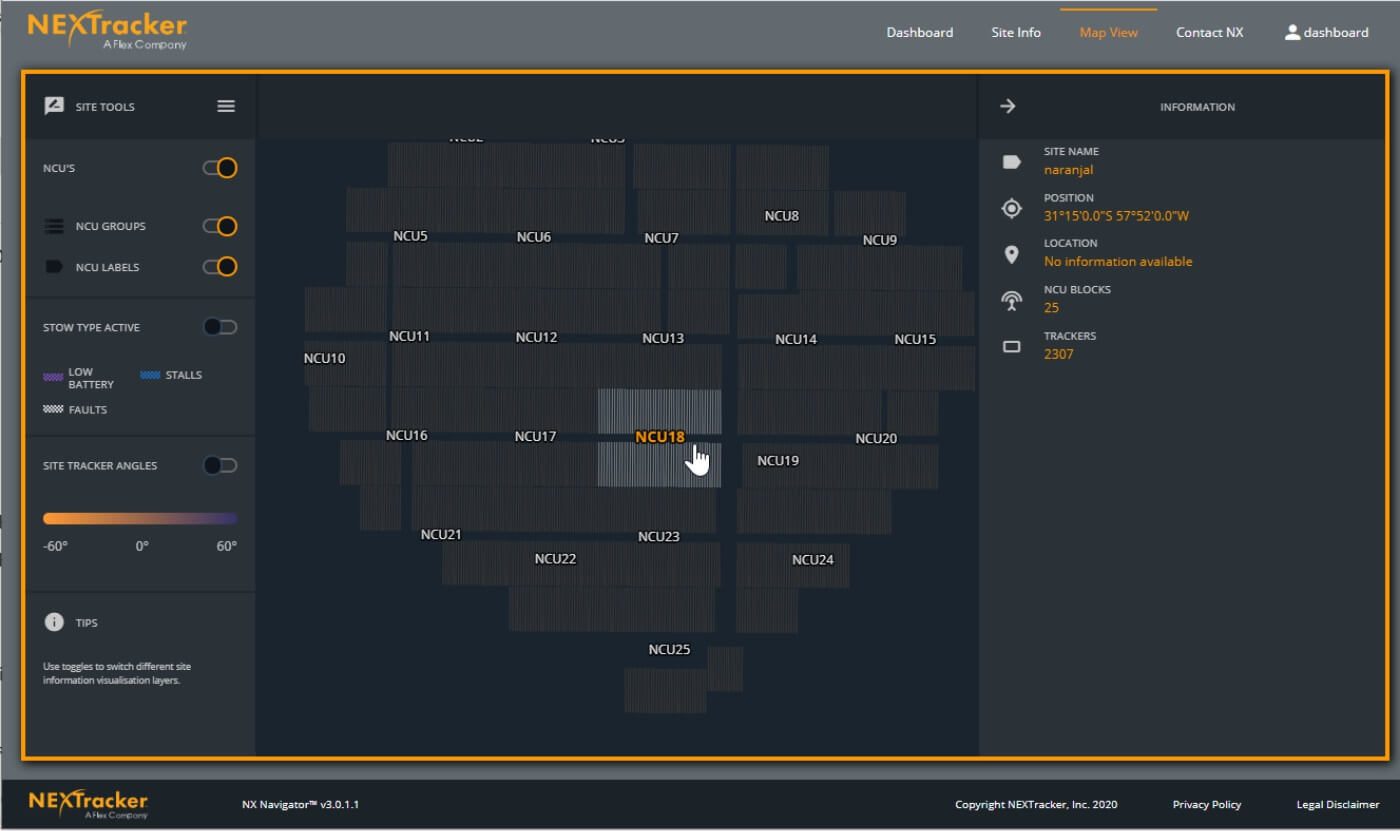The width and height of the screenshot is (1400, 831).
Task: Open the Privacy Policy link
Action: point(1207,804)
